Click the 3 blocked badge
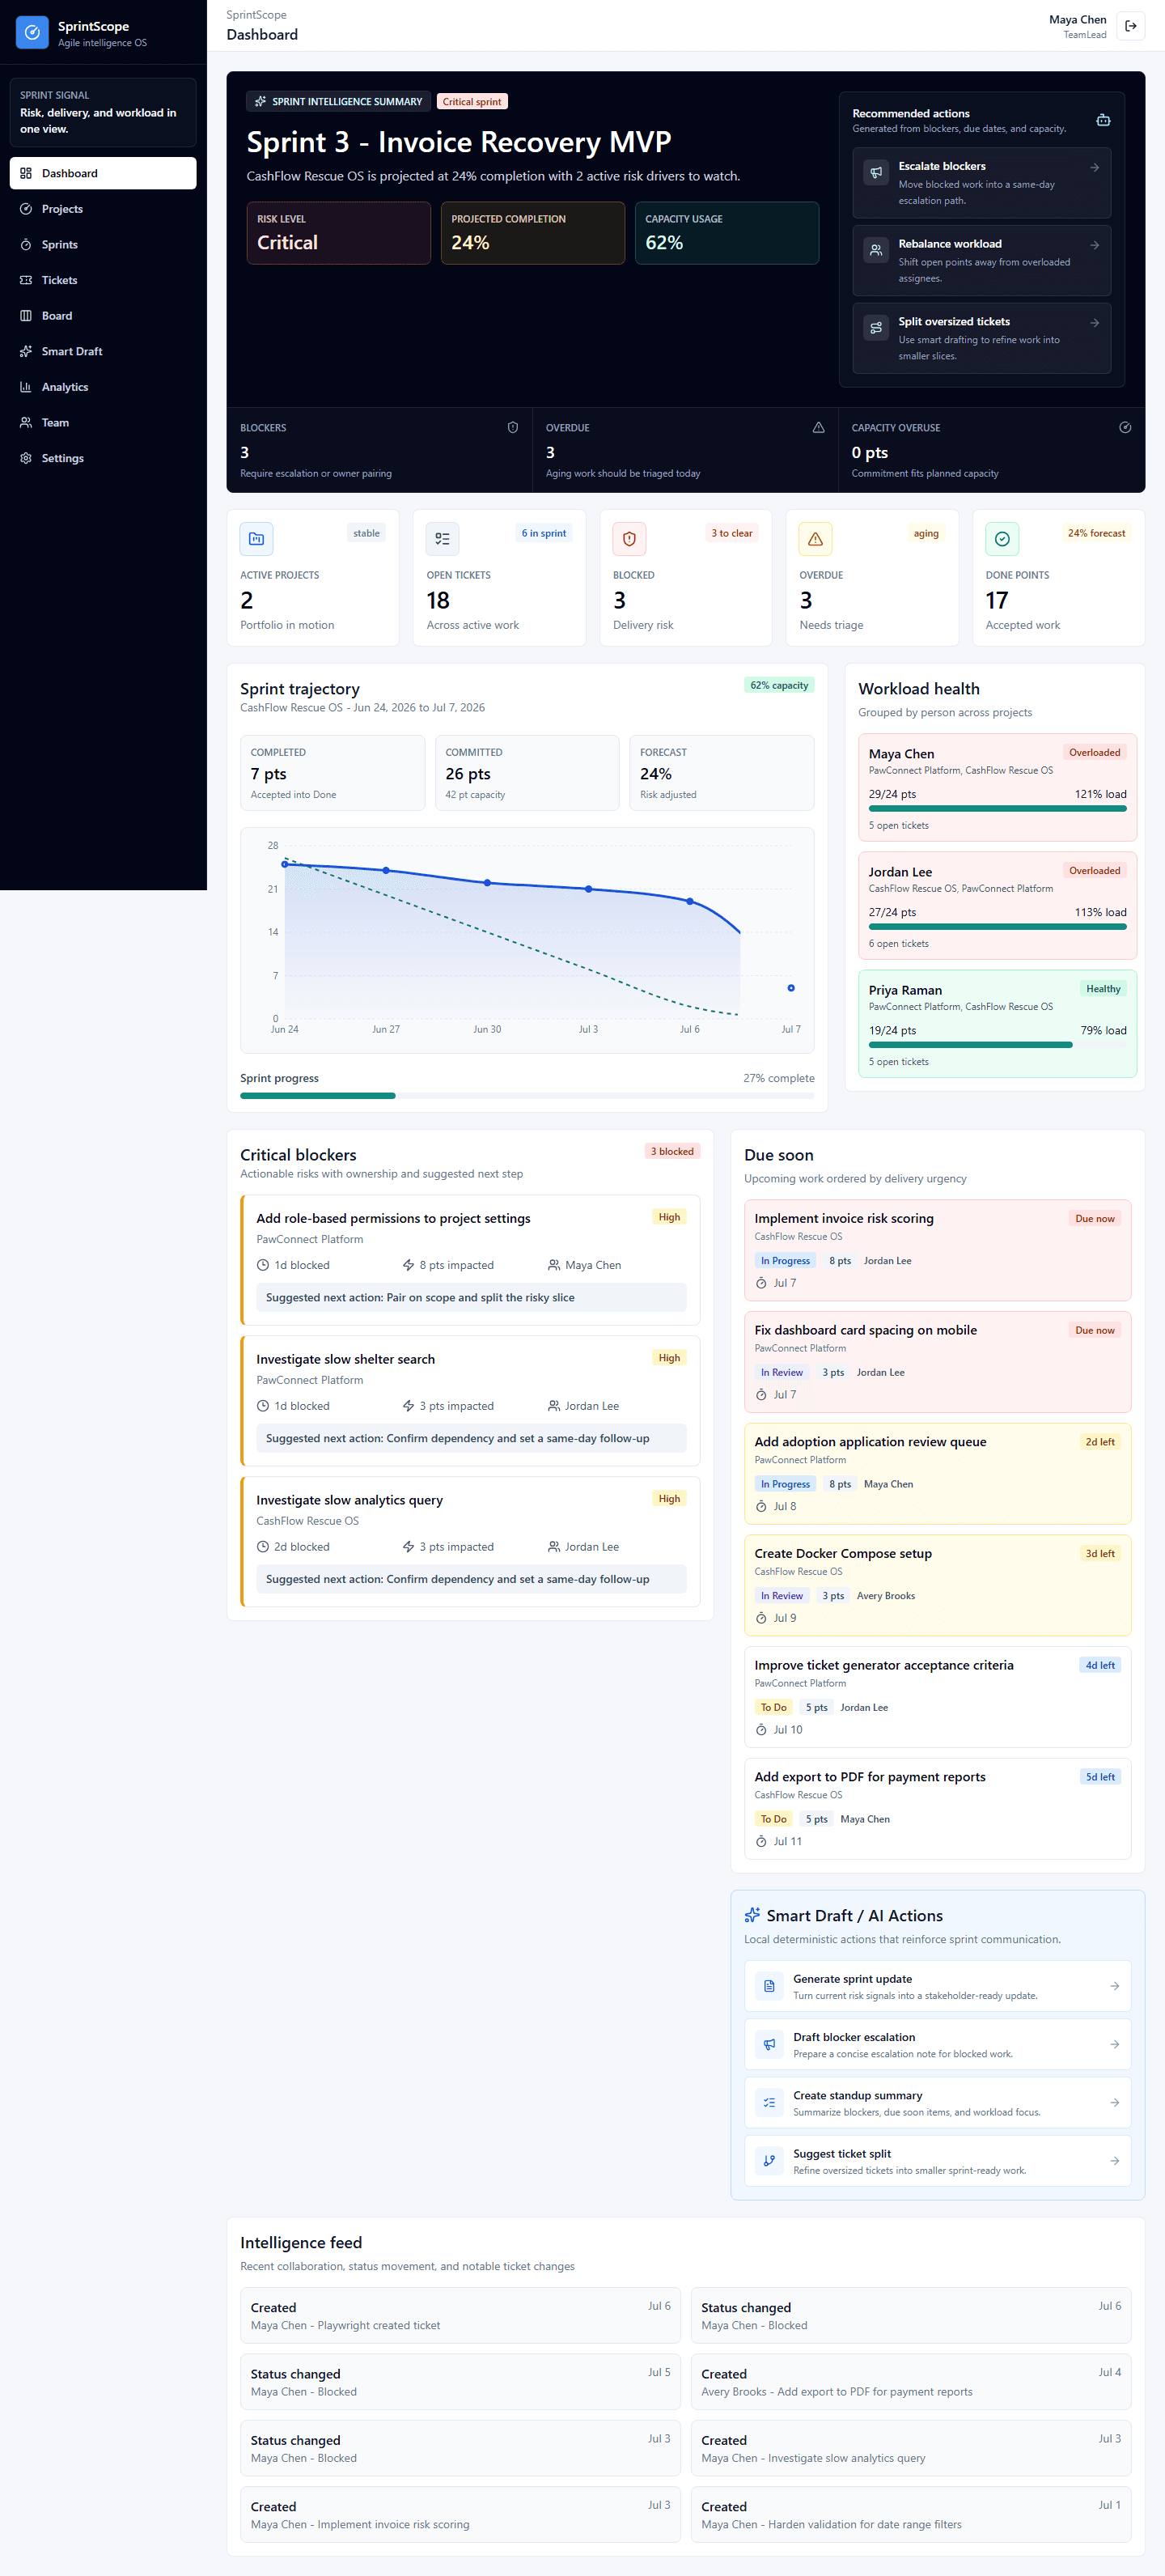 click(672, 1151)
